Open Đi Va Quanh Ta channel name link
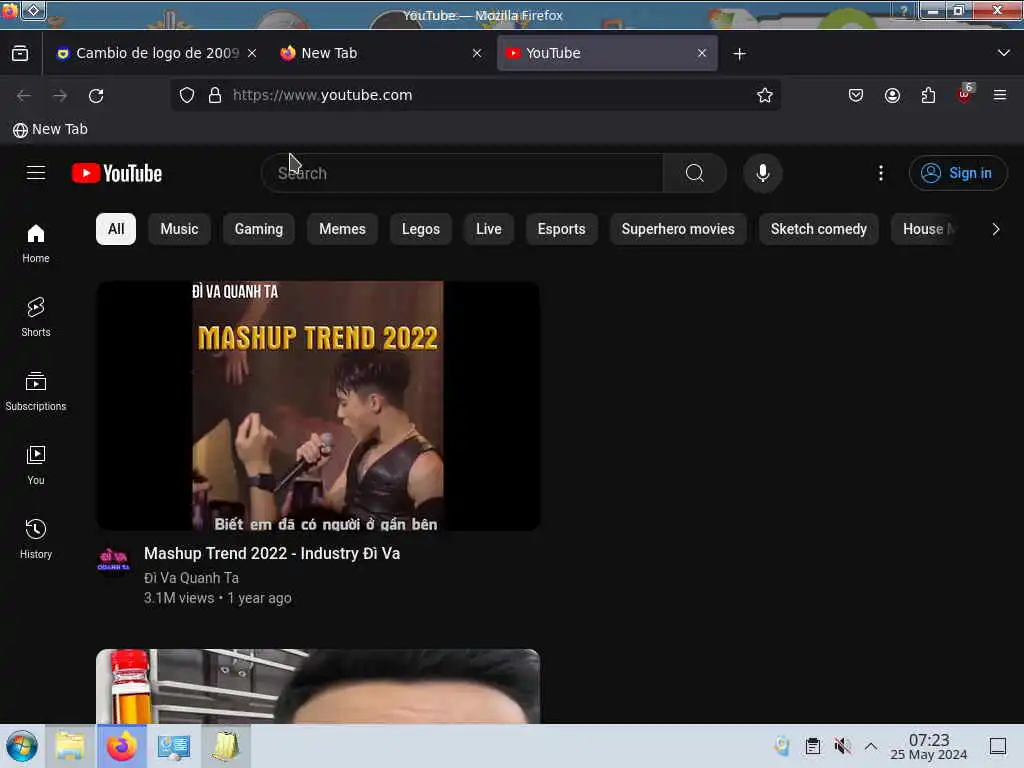 (x=191, y=578)
